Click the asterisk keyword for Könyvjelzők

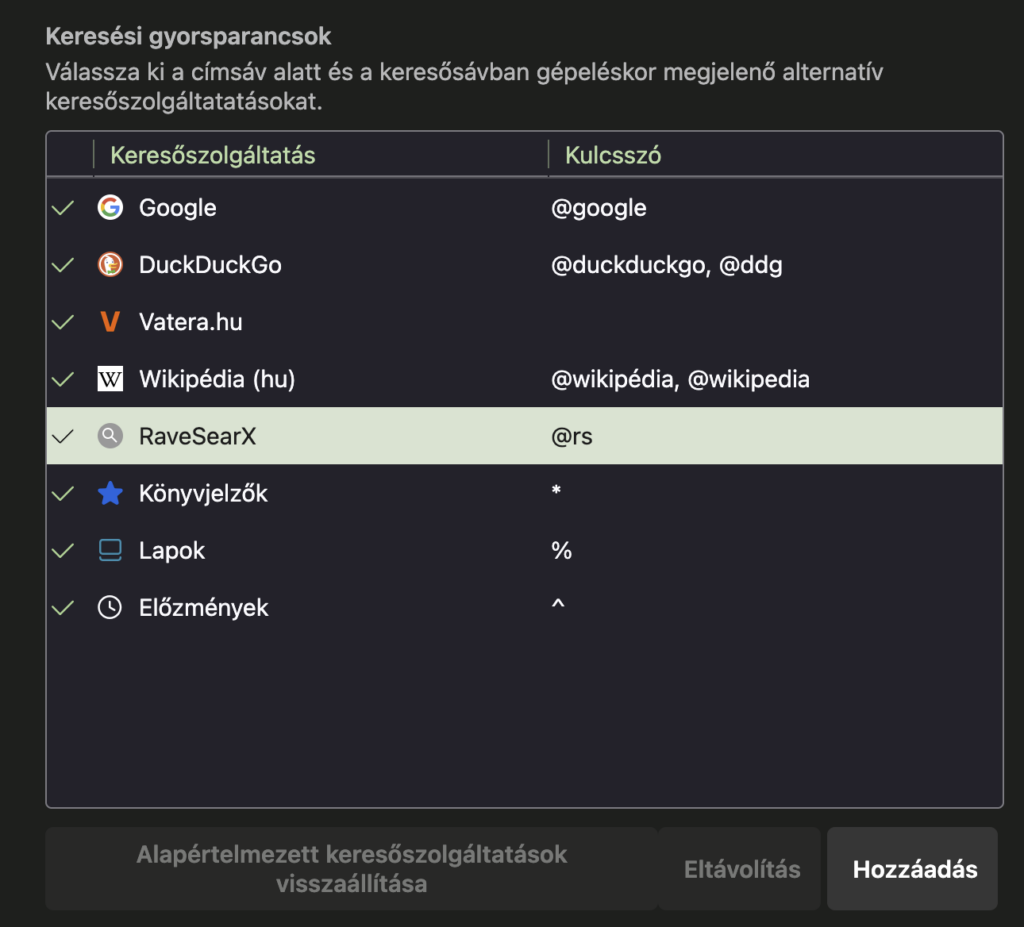556,490
